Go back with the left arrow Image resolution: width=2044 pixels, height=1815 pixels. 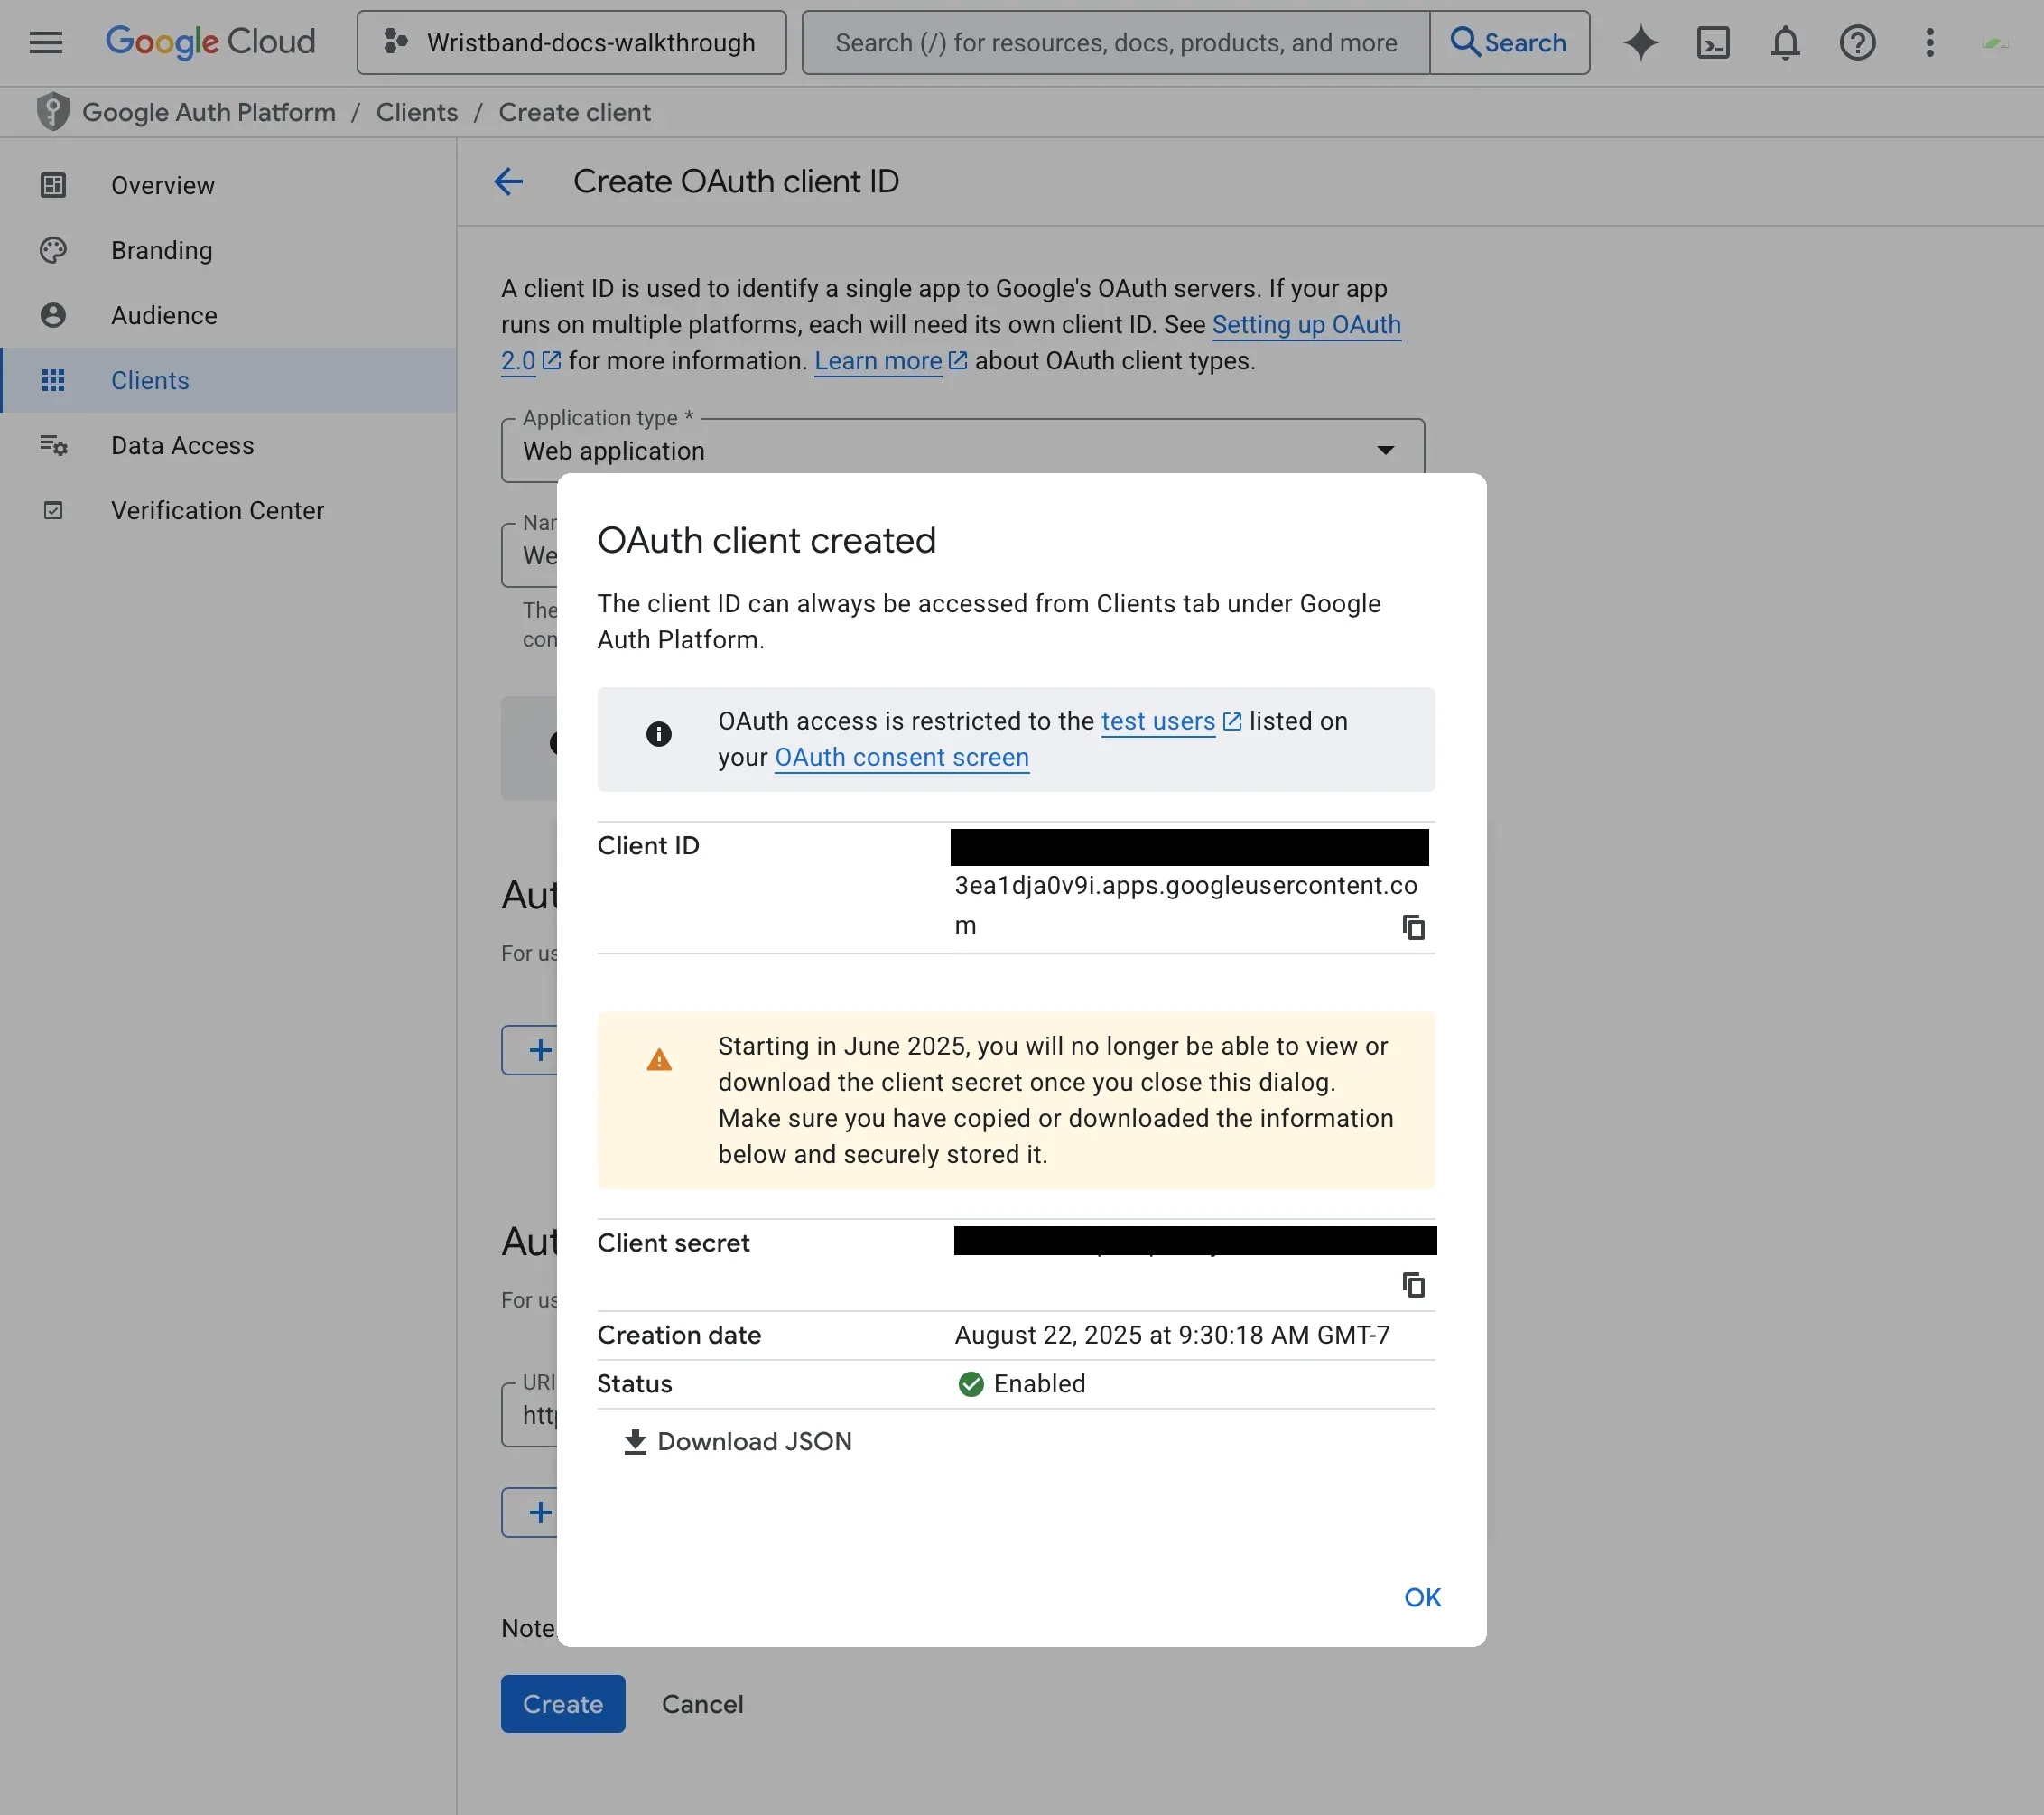pyautogui.click(x=508, y=181)
